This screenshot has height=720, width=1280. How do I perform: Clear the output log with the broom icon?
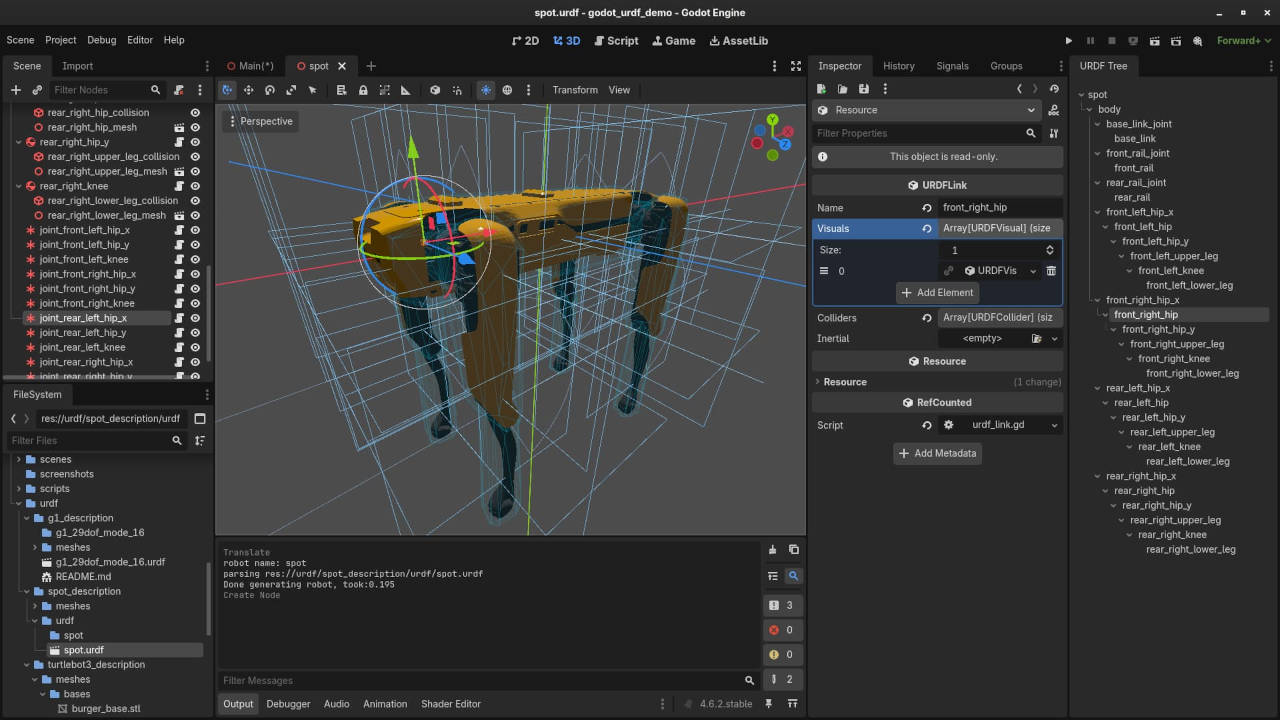pyautogui.click(x=772, y=550)
